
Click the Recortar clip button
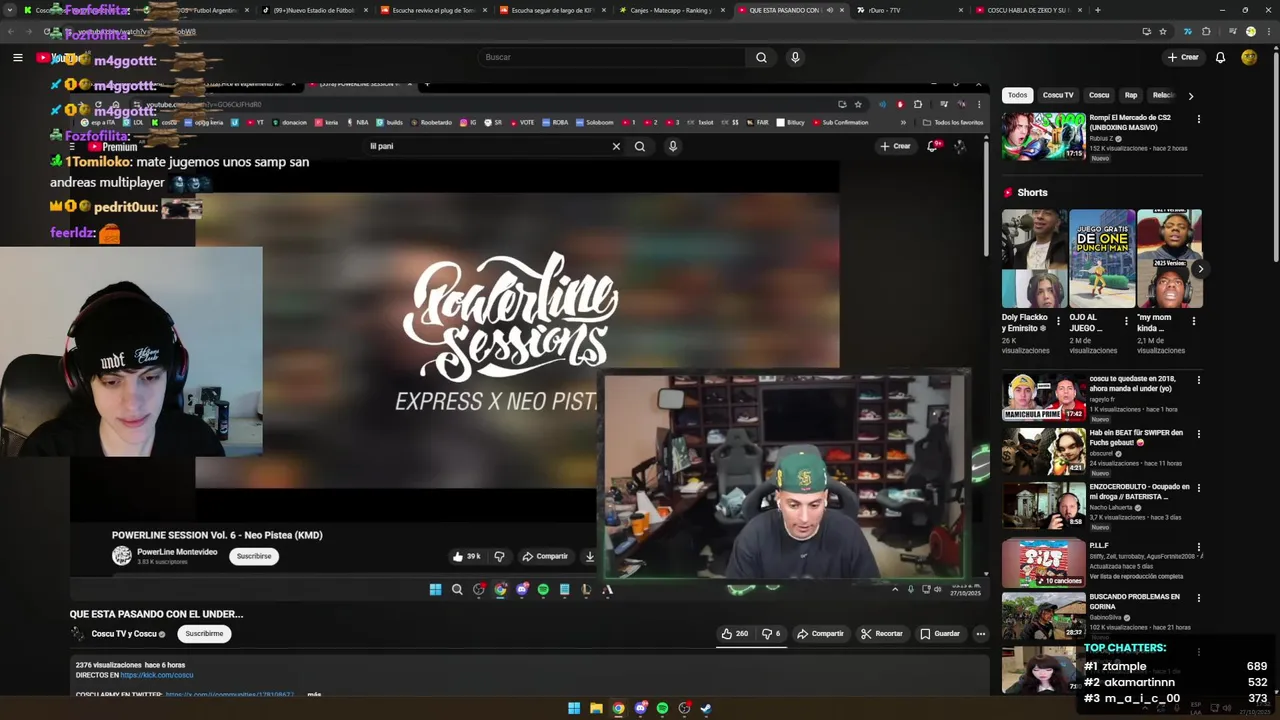(x=882, y=633)
